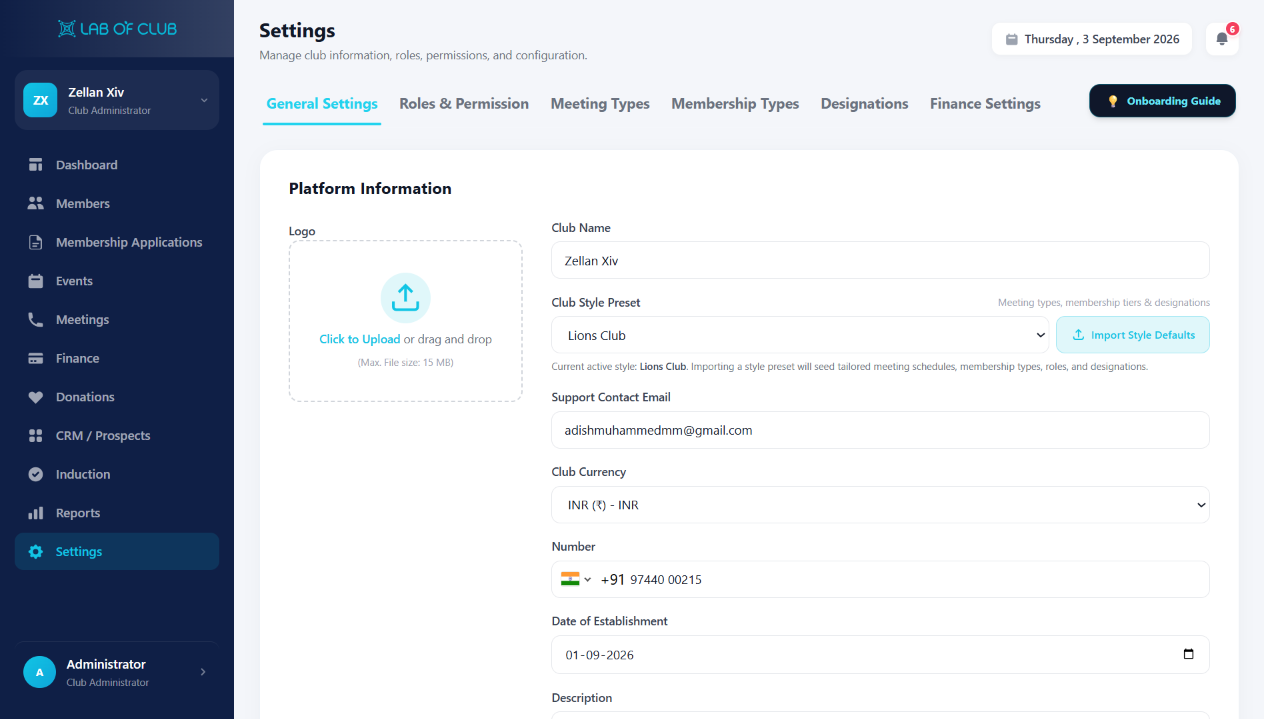Switch to Roles & Permission tab
Screen dimensions: 1264x719
tap(464, 104)
